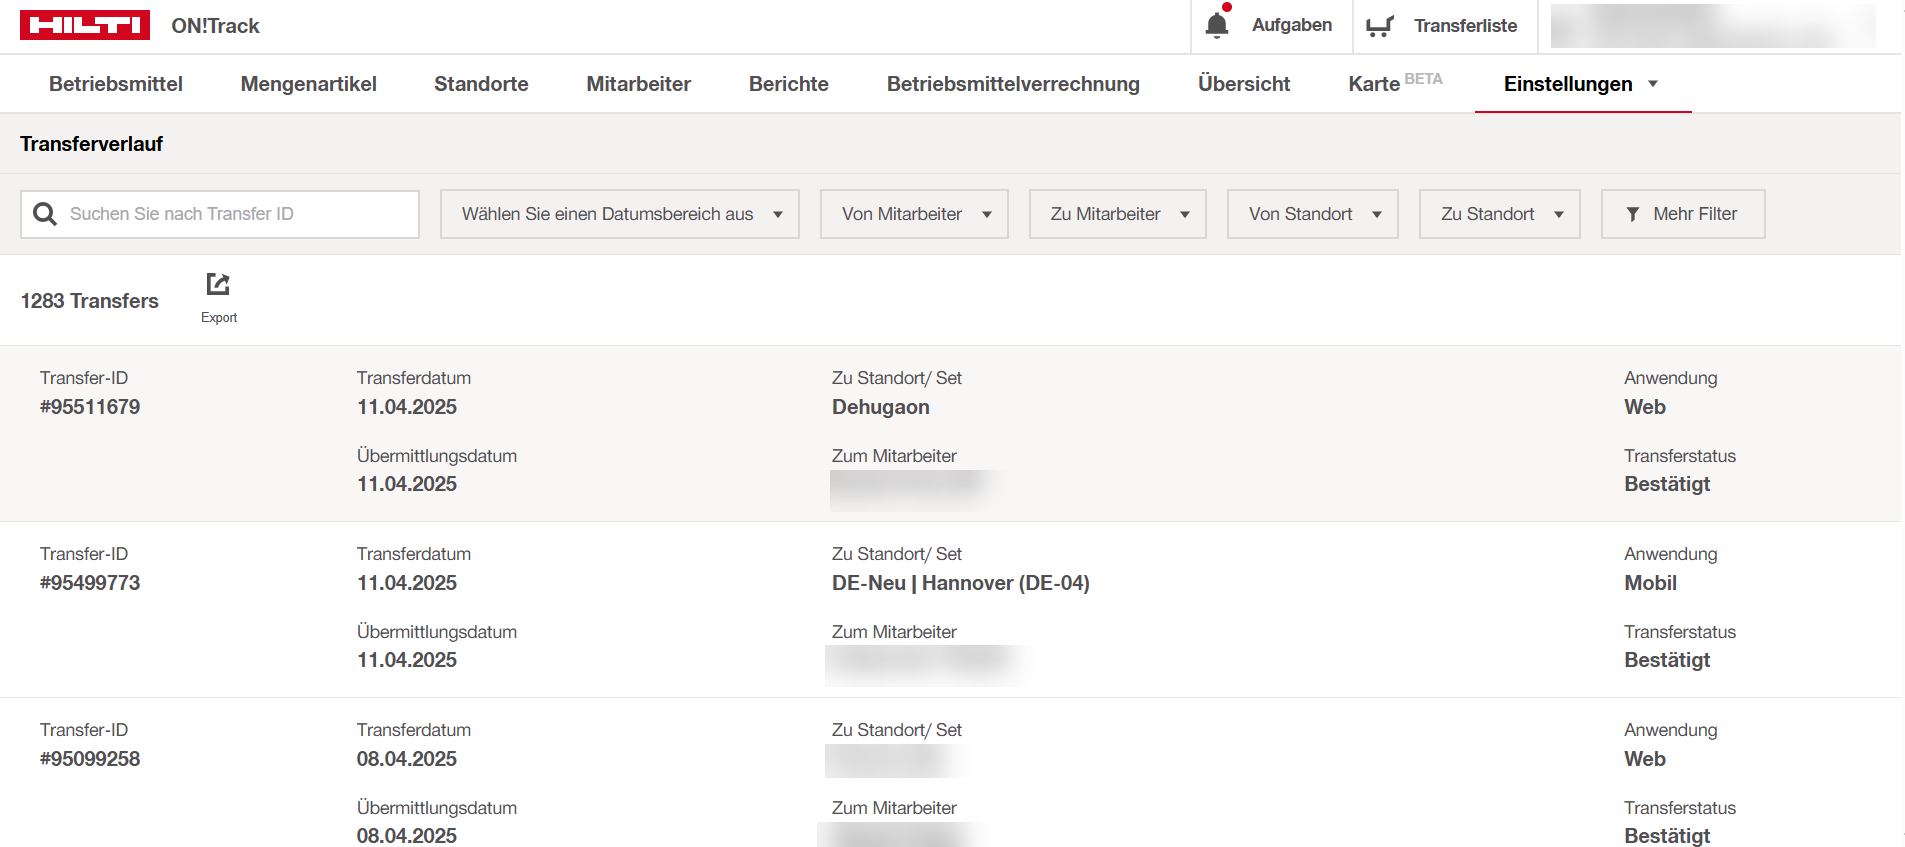Click Transferdatum 08.04.2025
The height and width of the screenshot is (847, 1905).
(407, 759)
